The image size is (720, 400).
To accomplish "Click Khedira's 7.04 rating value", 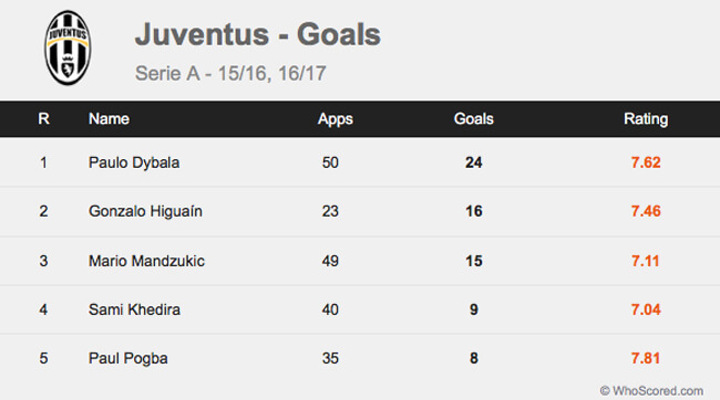I will (x=646, y=310).
